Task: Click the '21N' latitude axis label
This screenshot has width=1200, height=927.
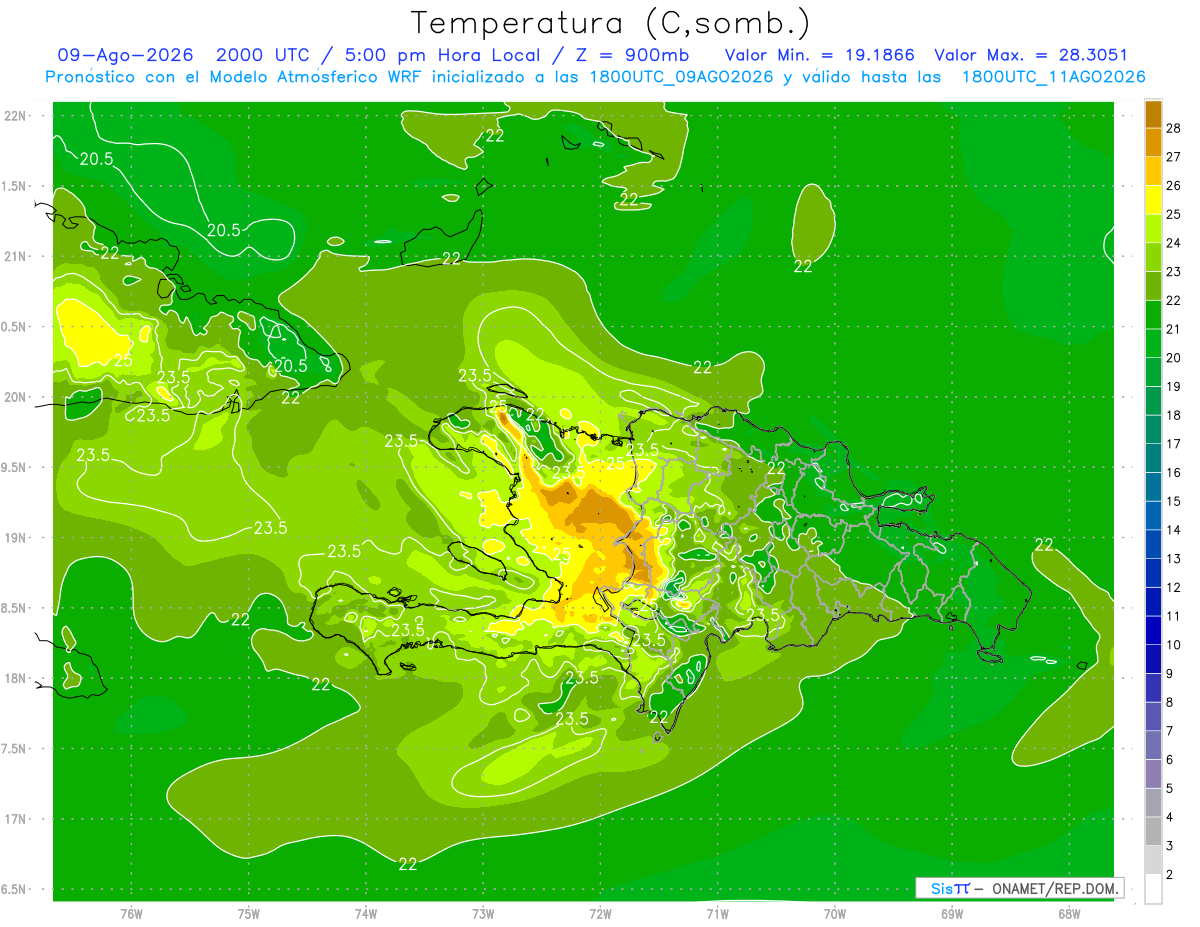Action: pos(16,256)
